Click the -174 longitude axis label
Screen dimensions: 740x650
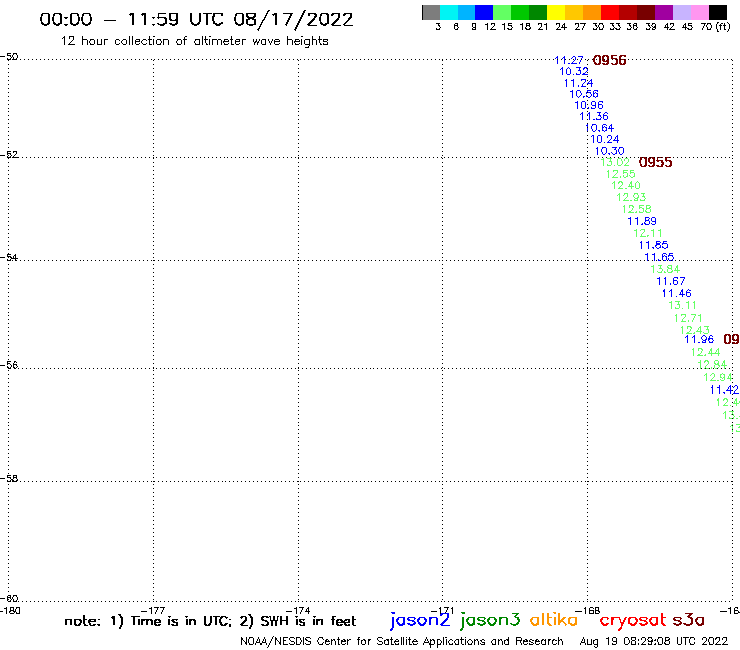pos(298,610)
